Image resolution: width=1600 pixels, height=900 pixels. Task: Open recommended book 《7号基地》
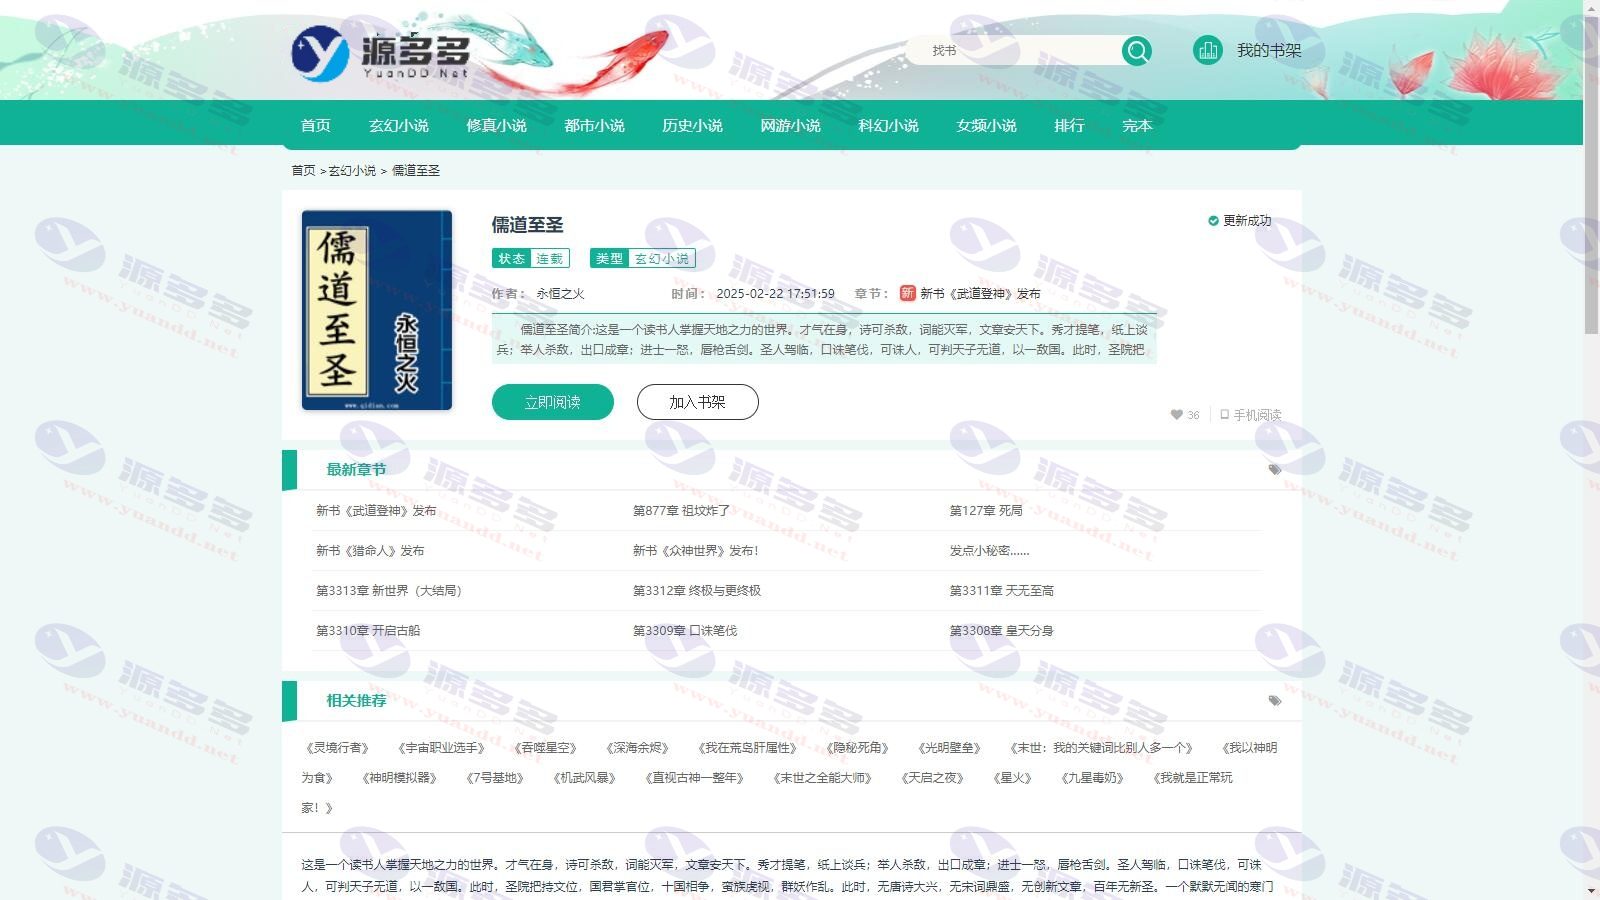point(495,778)
